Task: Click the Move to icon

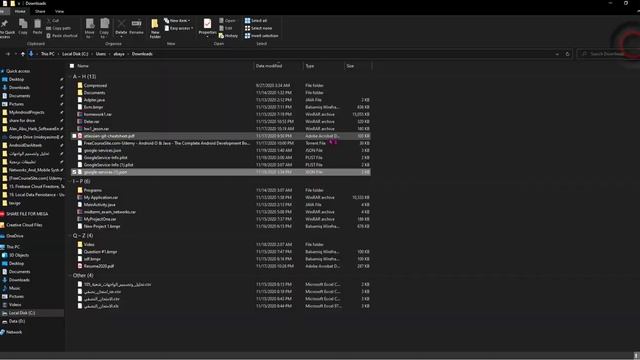Action: point(89,24)
